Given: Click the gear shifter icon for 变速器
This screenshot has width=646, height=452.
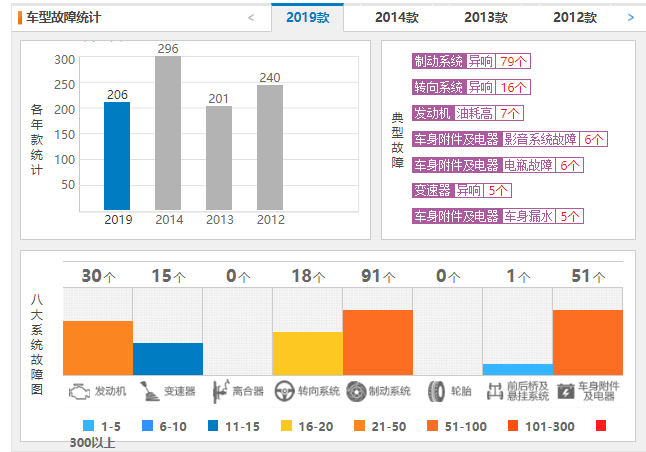Looking at the screenshot, I should tap(149, 391).
